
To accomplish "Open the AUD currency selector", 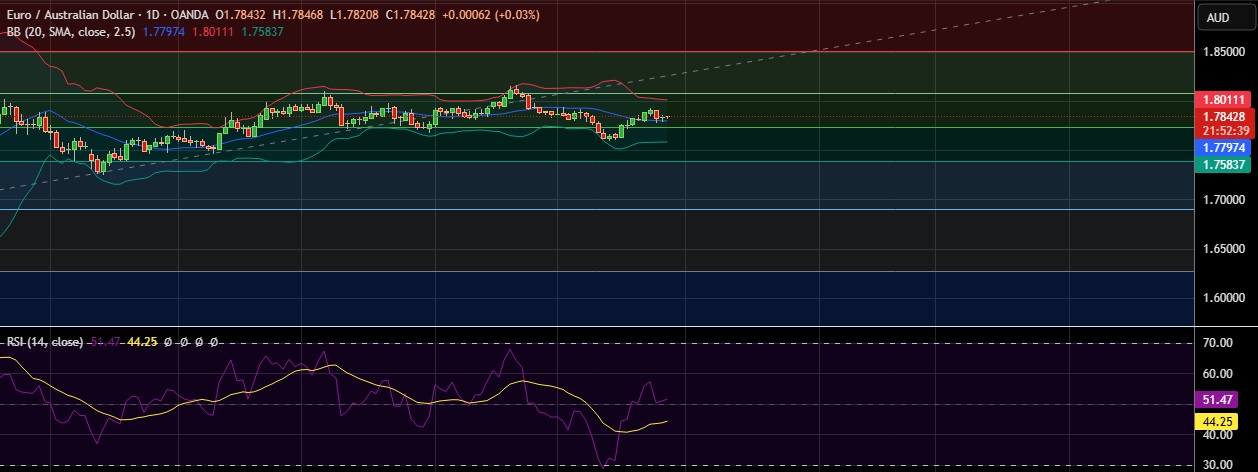I will point(1218,17).
